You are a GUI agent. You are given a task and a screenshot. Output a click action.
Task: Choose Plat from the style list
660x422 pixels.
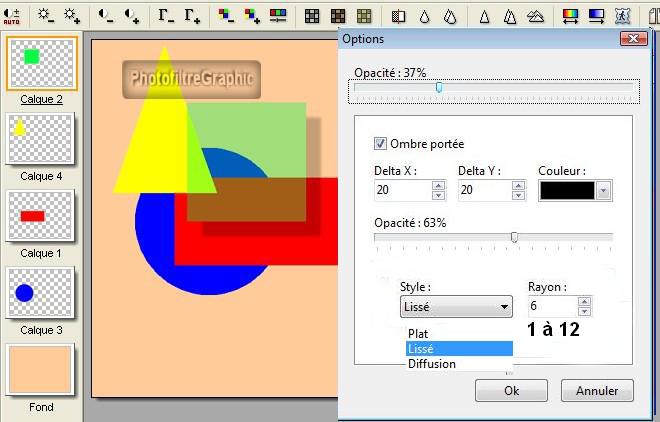[x=420, y=333]
